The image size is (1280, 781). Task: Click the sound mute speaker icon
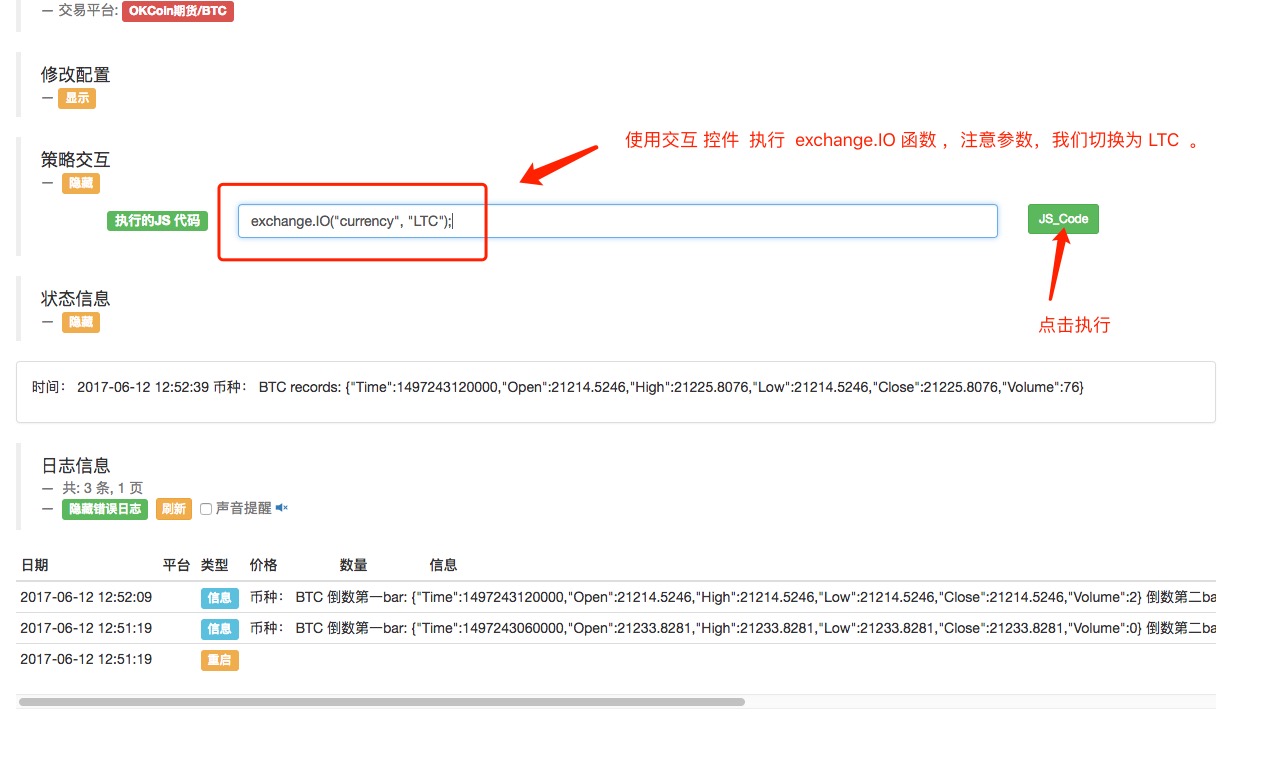pos(282,508)
